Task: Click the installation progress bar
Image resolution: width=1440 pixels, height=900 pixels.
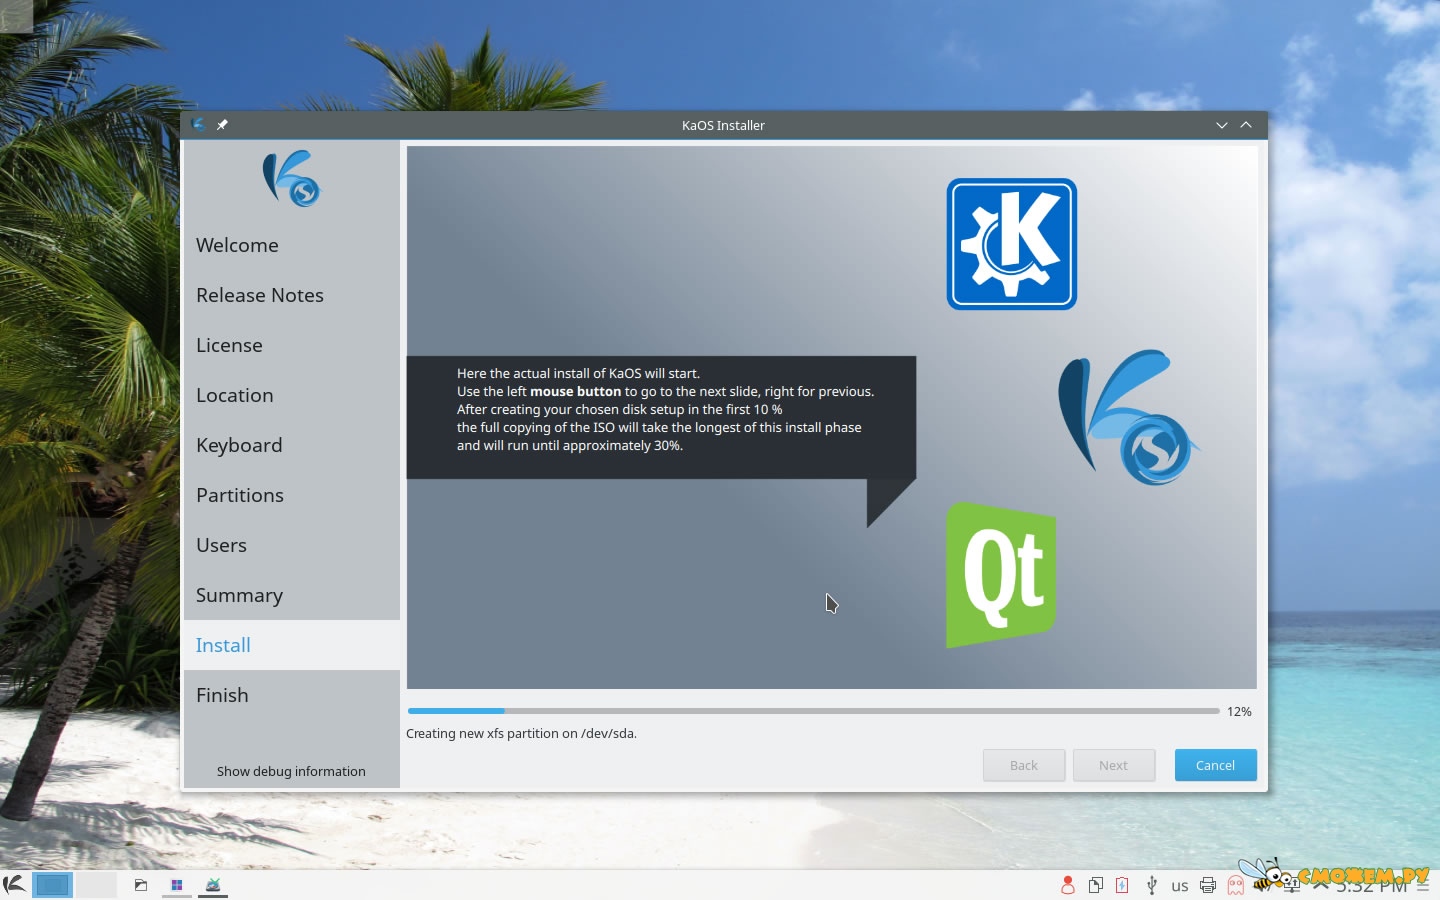Action: click(813, 711)
